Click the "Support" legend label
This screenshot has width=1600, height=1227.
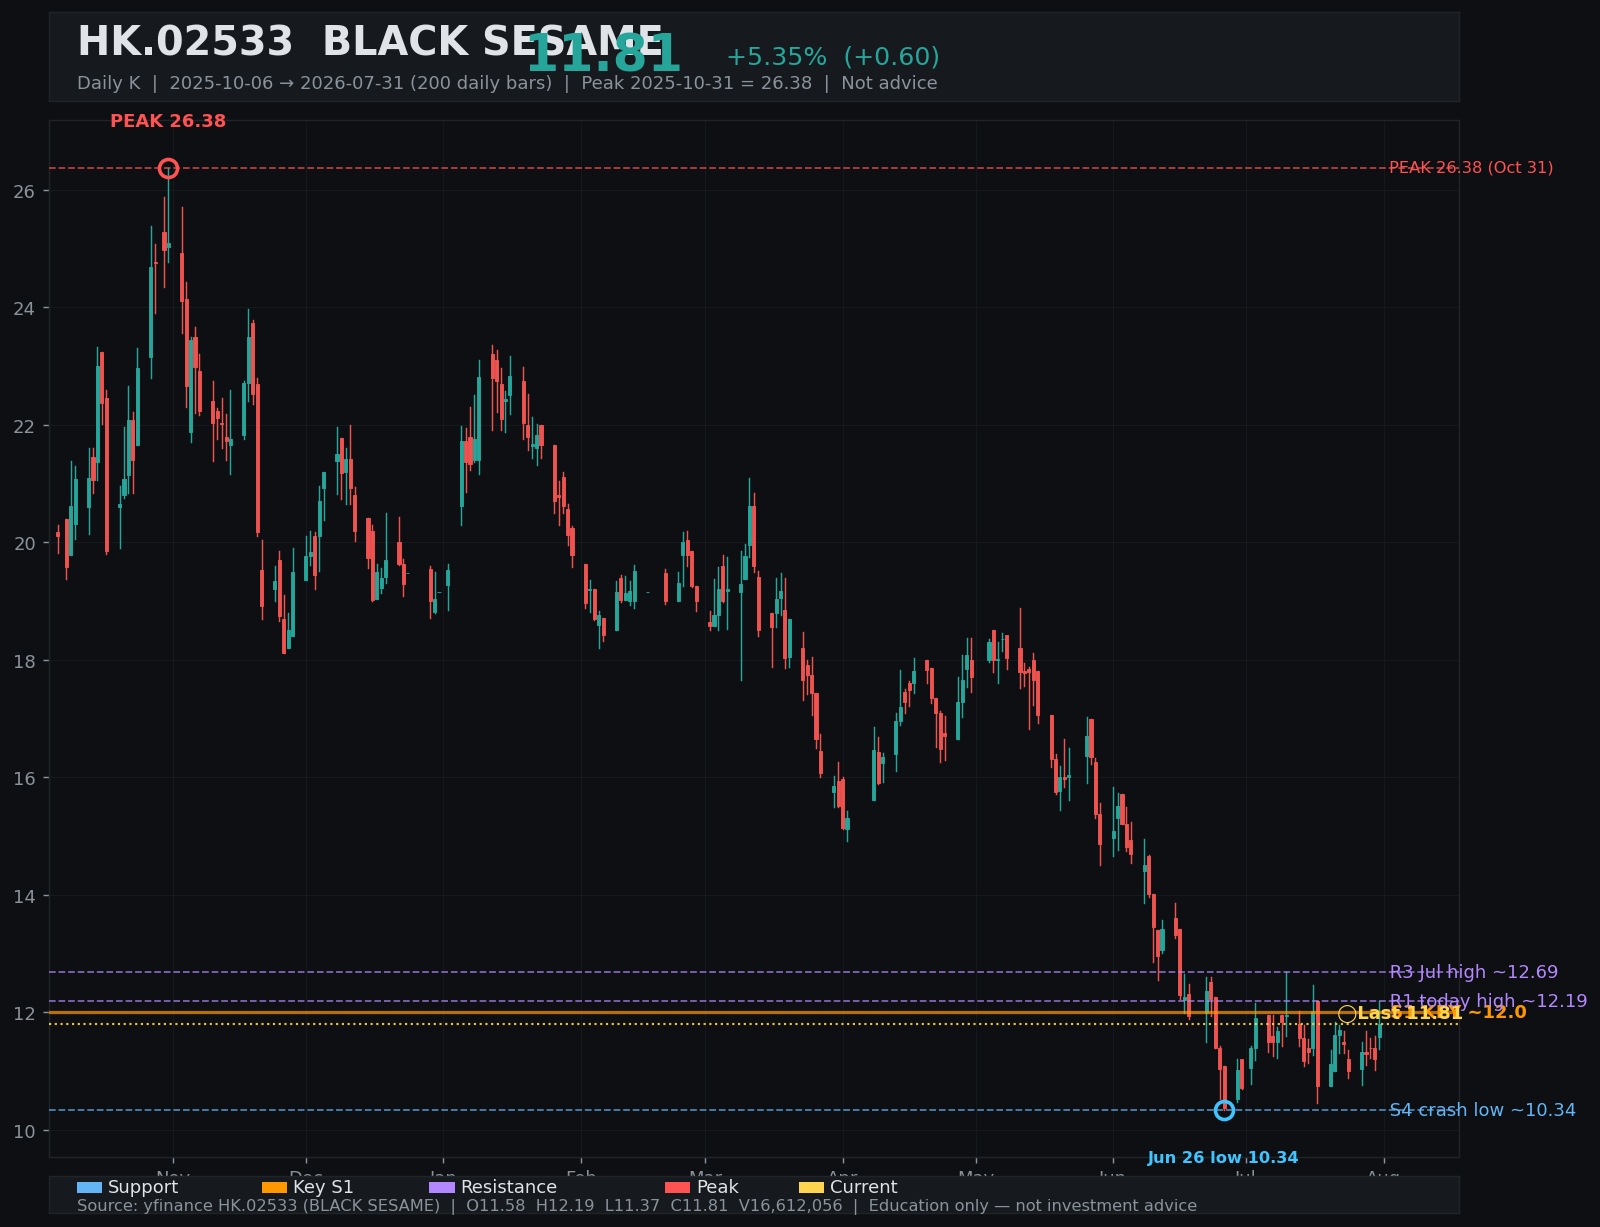(x=143, y=1187)
